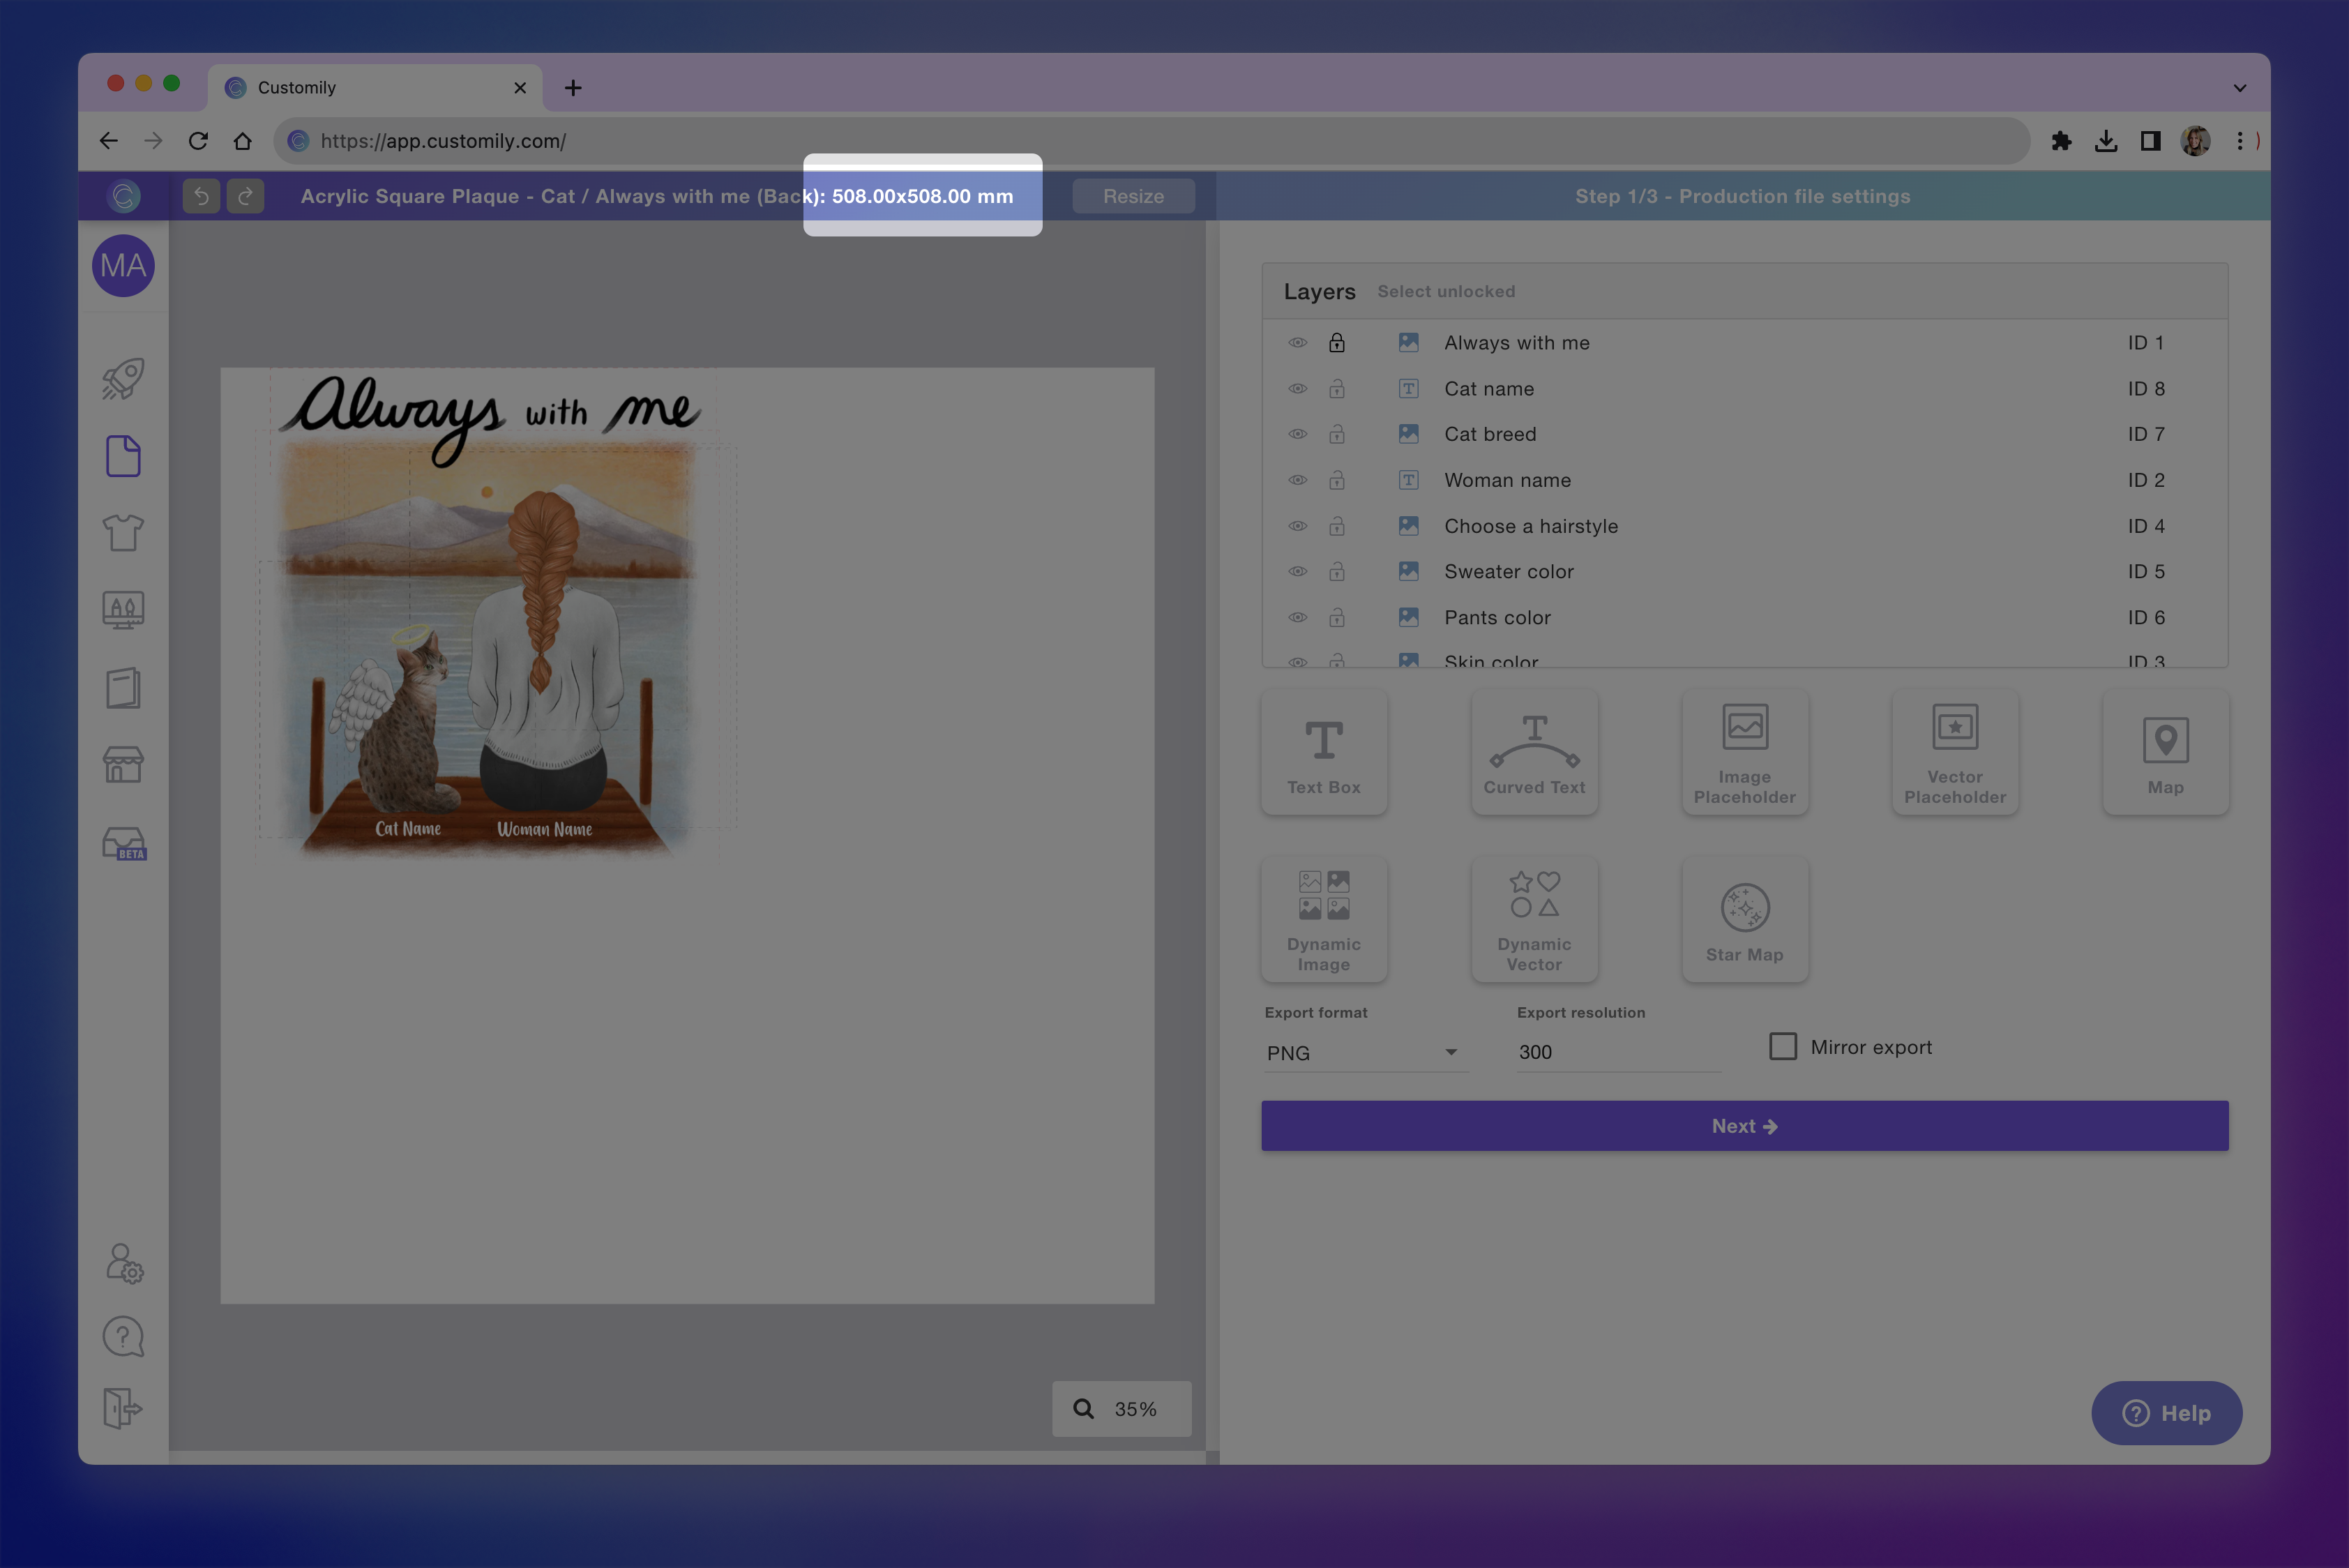
Task: Select the Choose a hairstyle layer
Action: pos(1530,526)
